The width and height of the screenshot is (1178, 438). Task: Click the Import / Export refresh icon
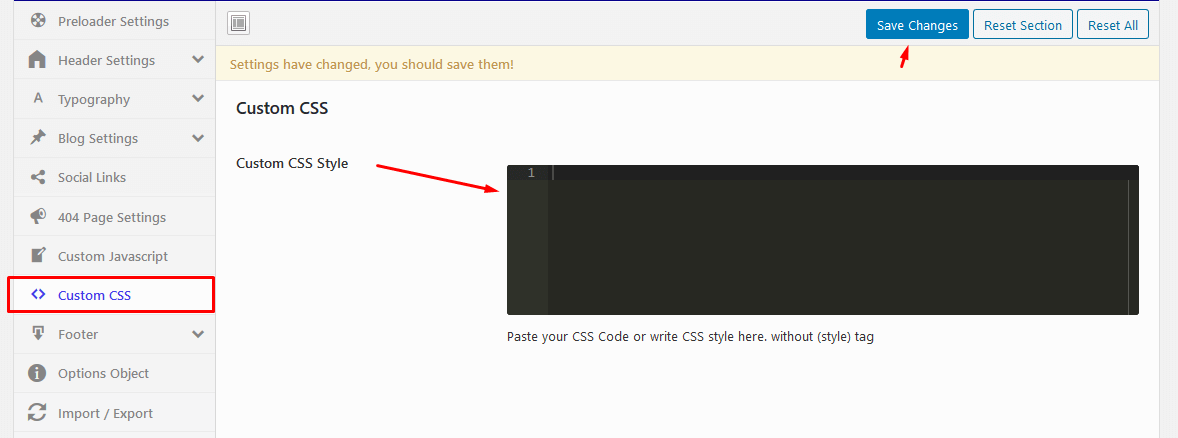click(38, 413)
